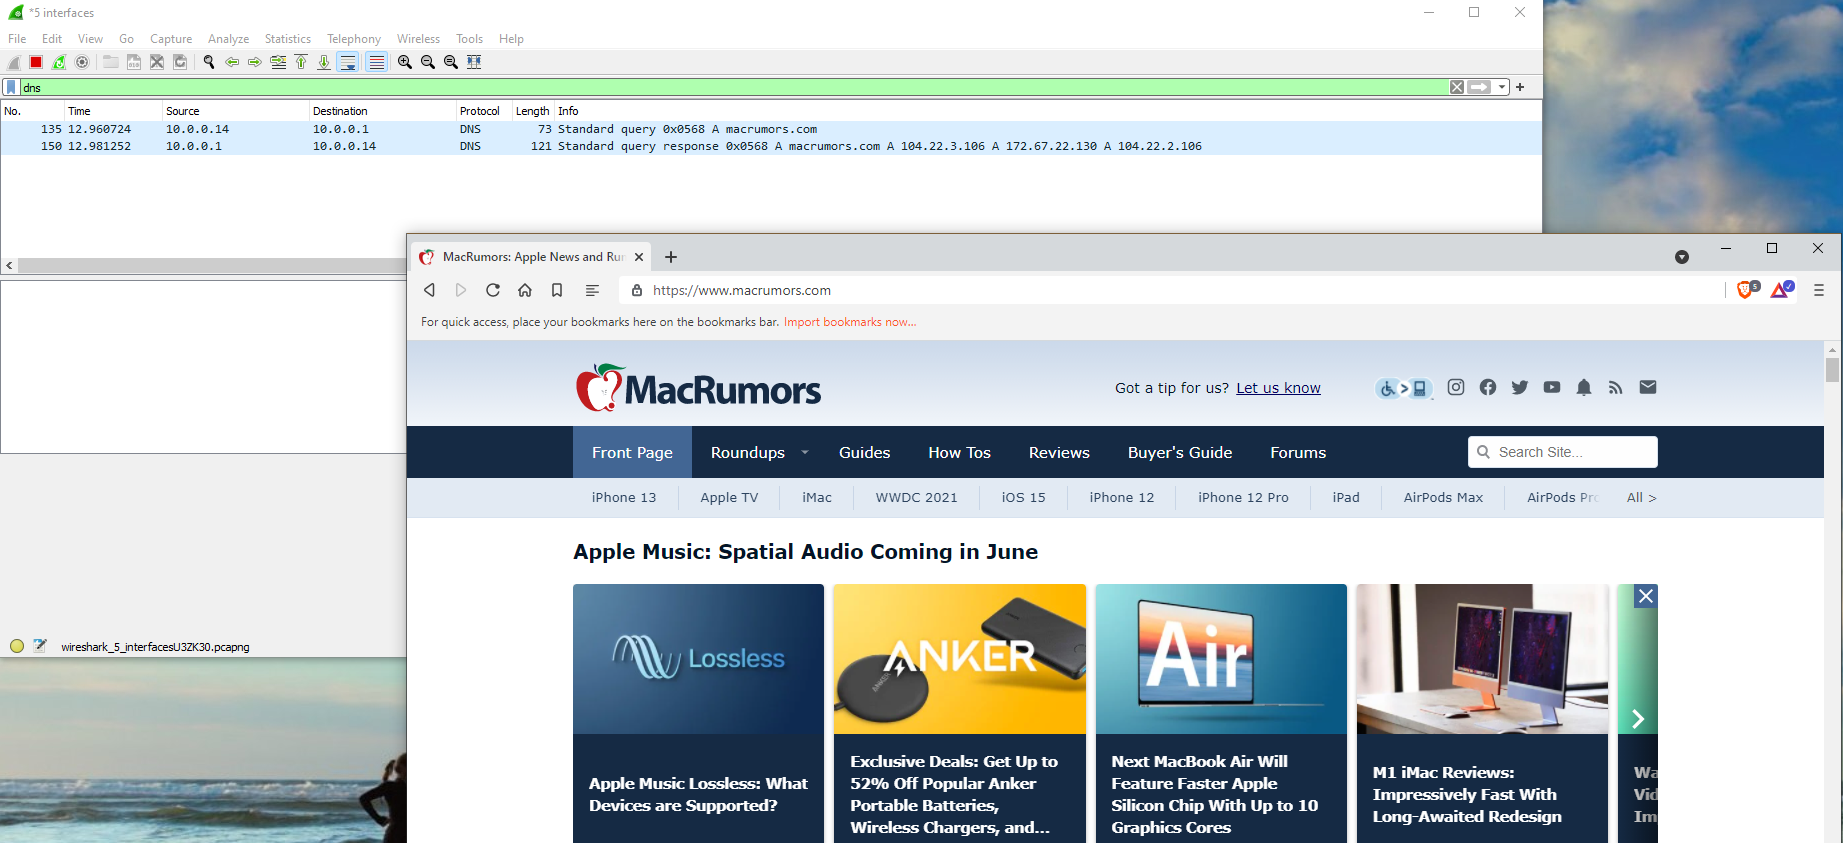The height and width of the screenshot is (843, 1843).
Task: Open a new browser tab
Action: (x=671, y=257)
